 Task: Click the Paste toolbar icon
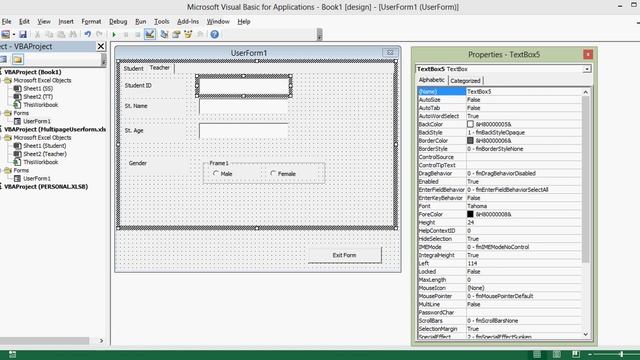click(x=61, y=34)
